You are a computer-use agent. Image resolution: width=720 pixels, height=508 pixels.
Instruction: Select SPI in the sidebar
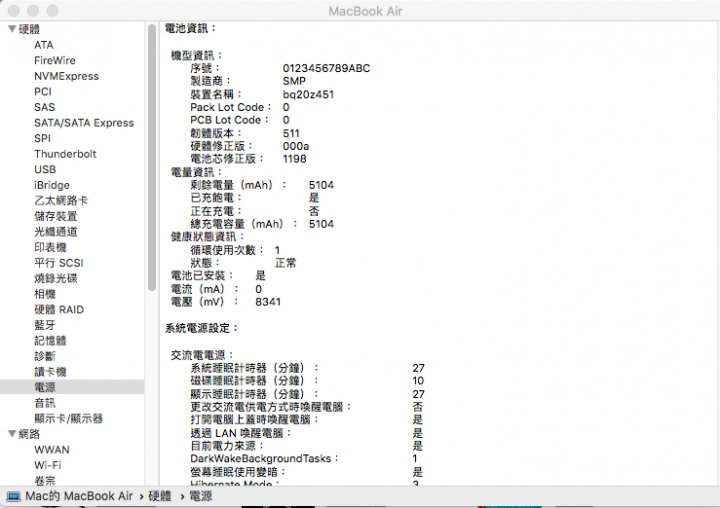pyautogui.click(x=42, y=138)
